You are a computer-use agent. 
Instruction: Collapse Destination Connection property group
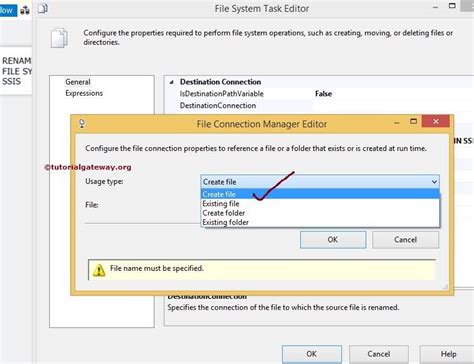pyautogui.click(x=171, y=82)
